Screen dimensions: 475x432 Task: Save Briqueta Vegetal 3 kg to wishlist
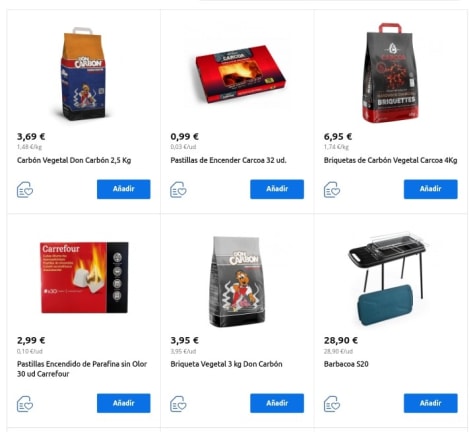pos(178,404)
